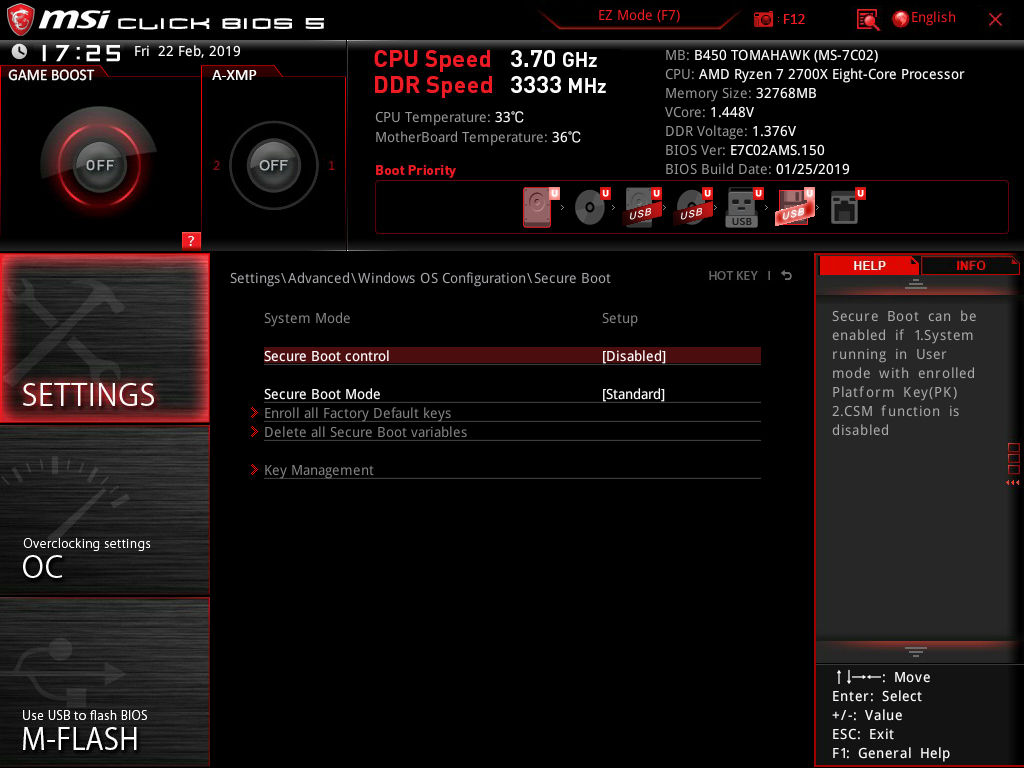Expand Delete all Secure Boot variables entry
1024x768 pixels.
tap(365, 432)
